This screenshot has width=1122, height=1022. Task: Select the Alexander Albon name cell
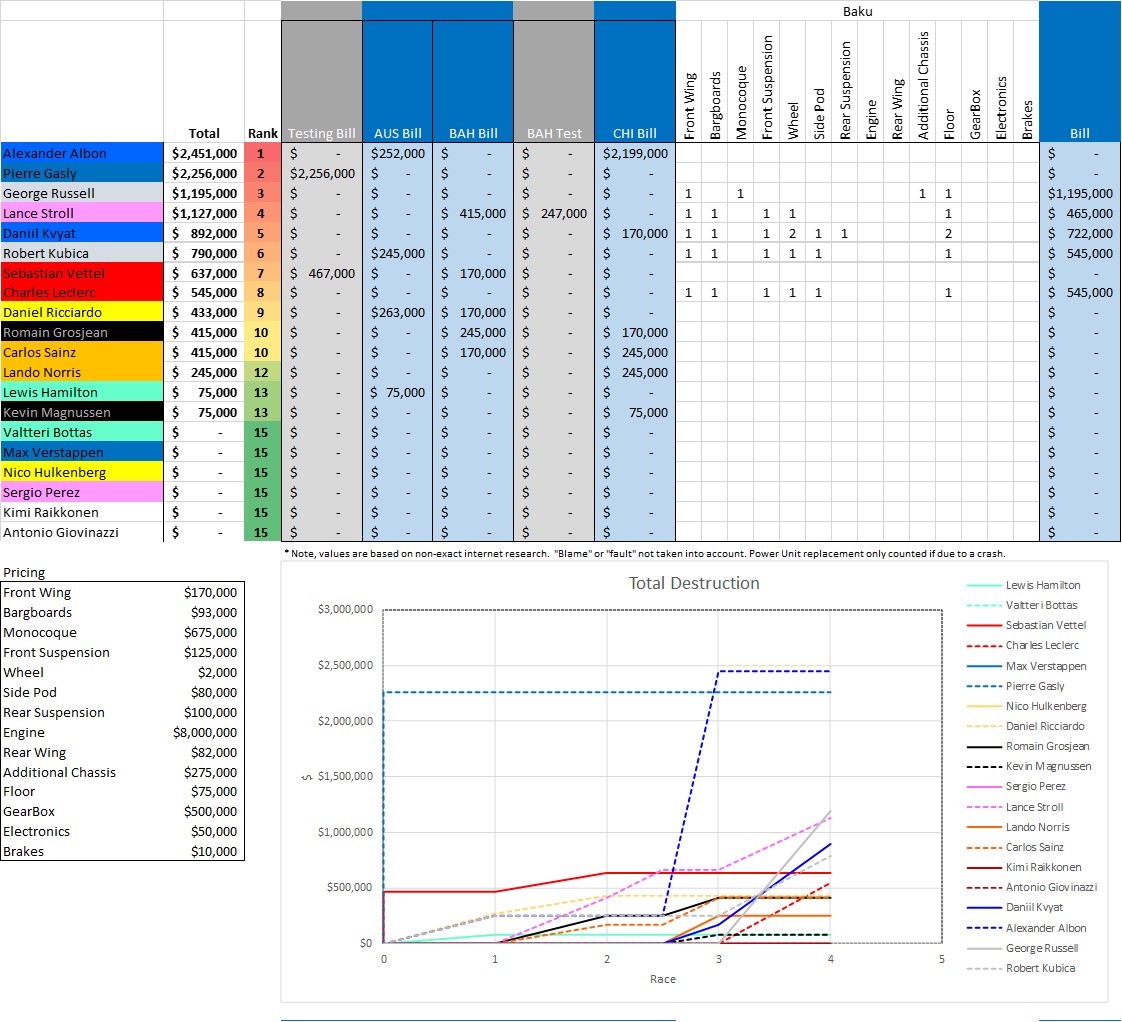tap(82, 153)
